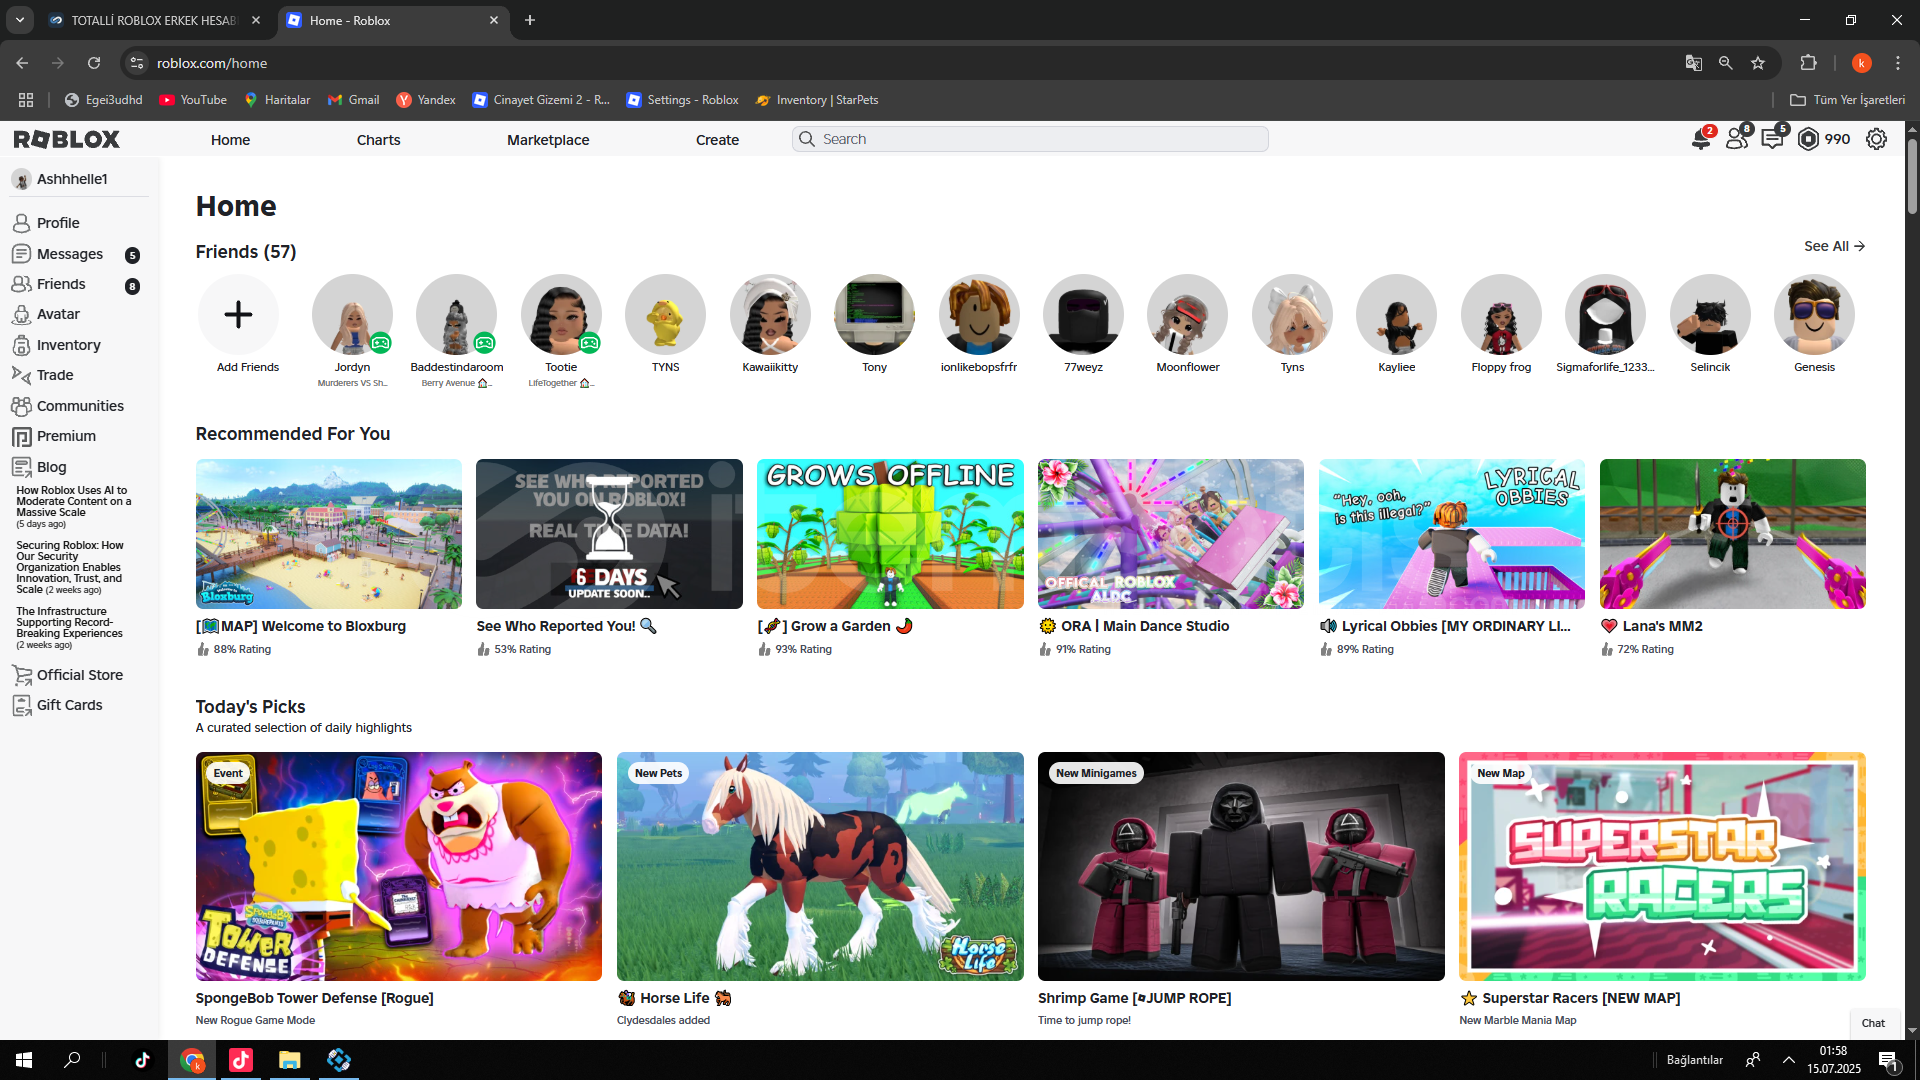Open Avatar in the sidebar
The image size is (1920, 1080).
(58, 314)
